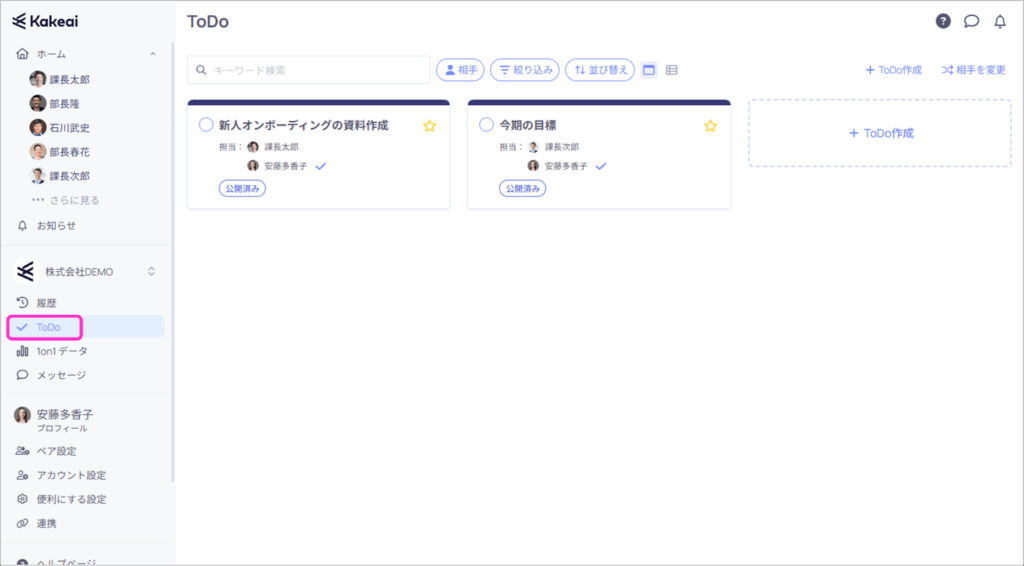This screenshot has width=1024, height=566.
Task: Click the ToDo作成 link in top right
Action: pyautogui.click(x=893, y=70)
